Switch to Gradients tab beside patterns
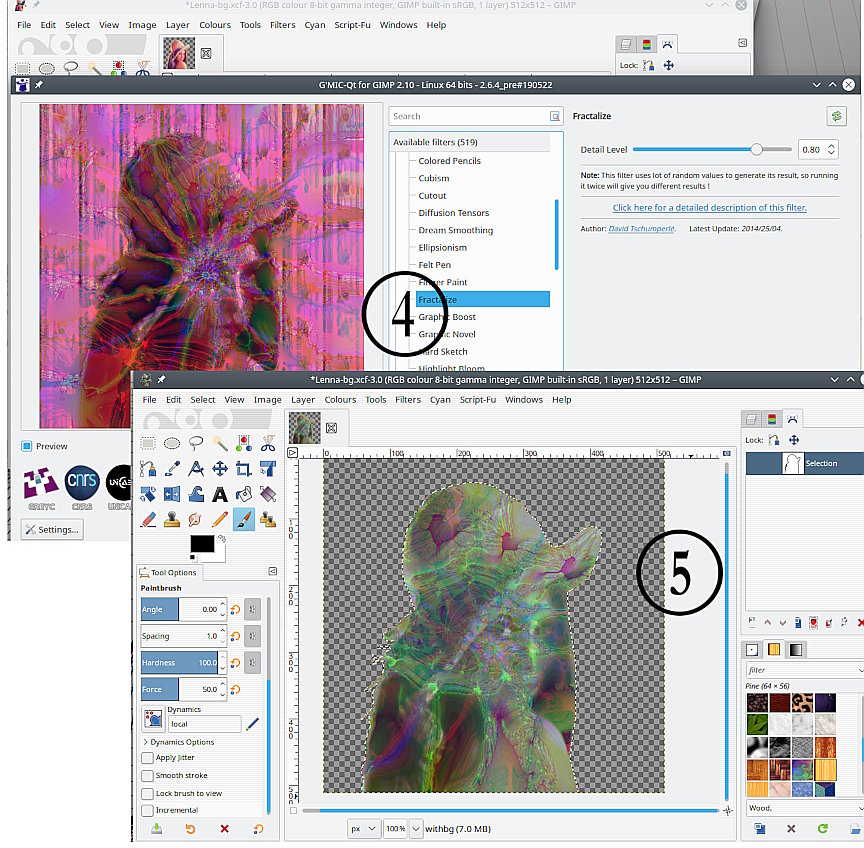The width and height of the screenshot is (864, 848). tap(796, 650)
